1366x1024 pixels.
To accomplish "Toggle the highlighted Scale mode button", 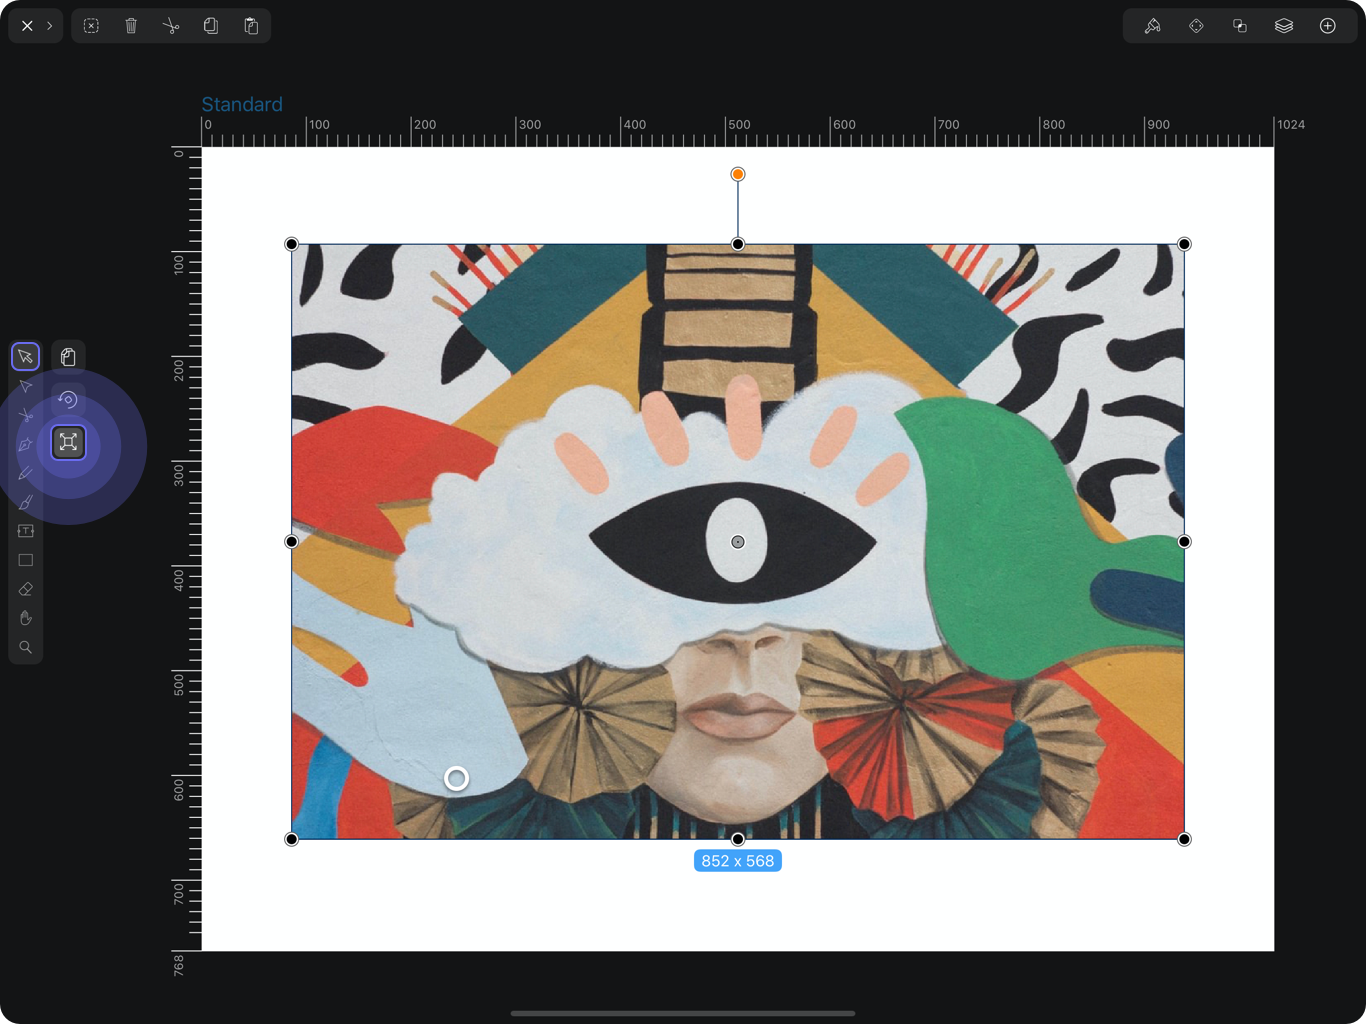I will click(x=68, y=442).
